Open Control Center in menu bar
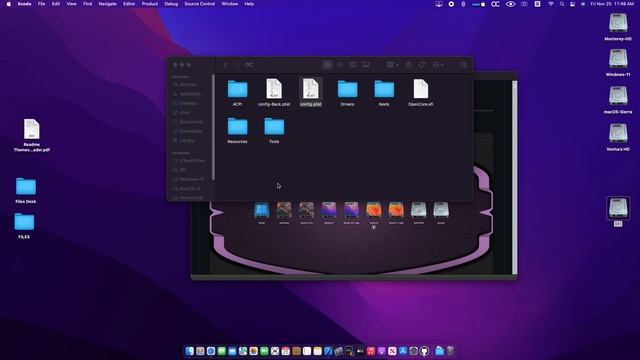The height and width of the screenshot is (360, 640). pyautogui.click(x=572, y=4)
